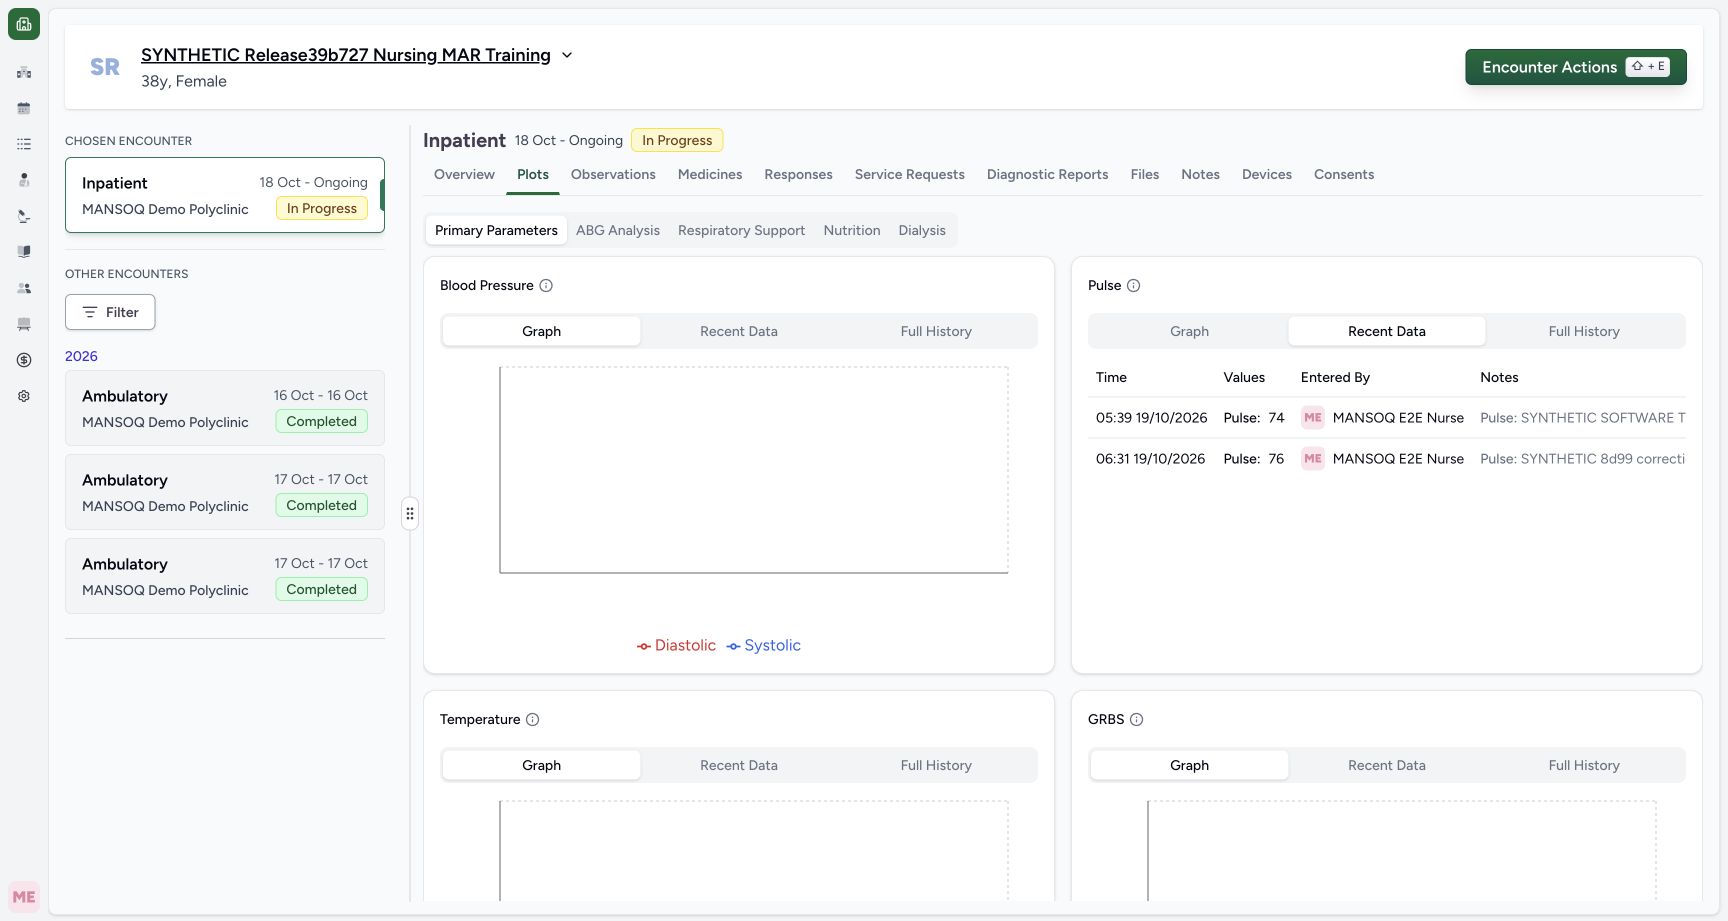This screenshot has height=921, width=1728.
Task: Switch Blood Pressure to Recent Data view
Action: pos(739,331)
